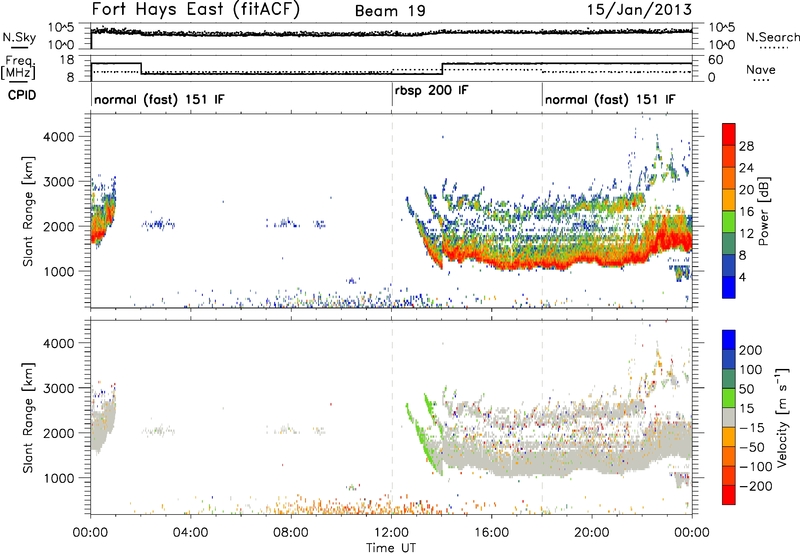The width and height of the screenshot is (800, 554).
Task: Click the '-200' Velocity colorbar tick value
Action: point(756,486)
